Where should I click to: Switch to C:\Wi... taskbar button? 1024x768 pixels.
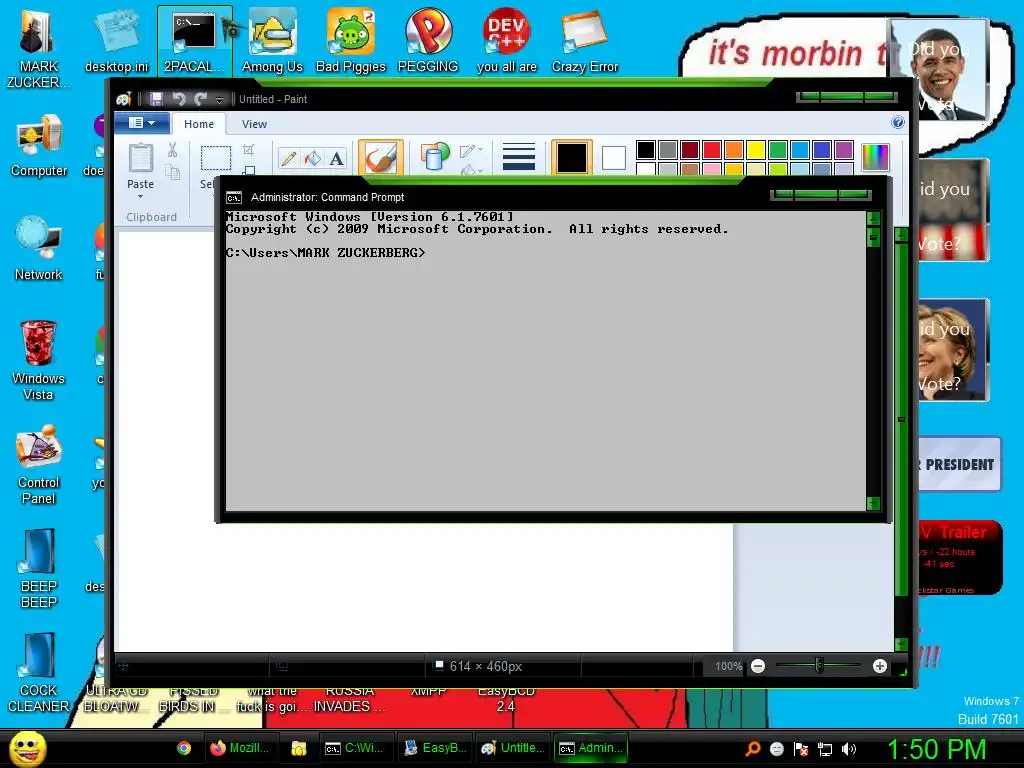355,748
